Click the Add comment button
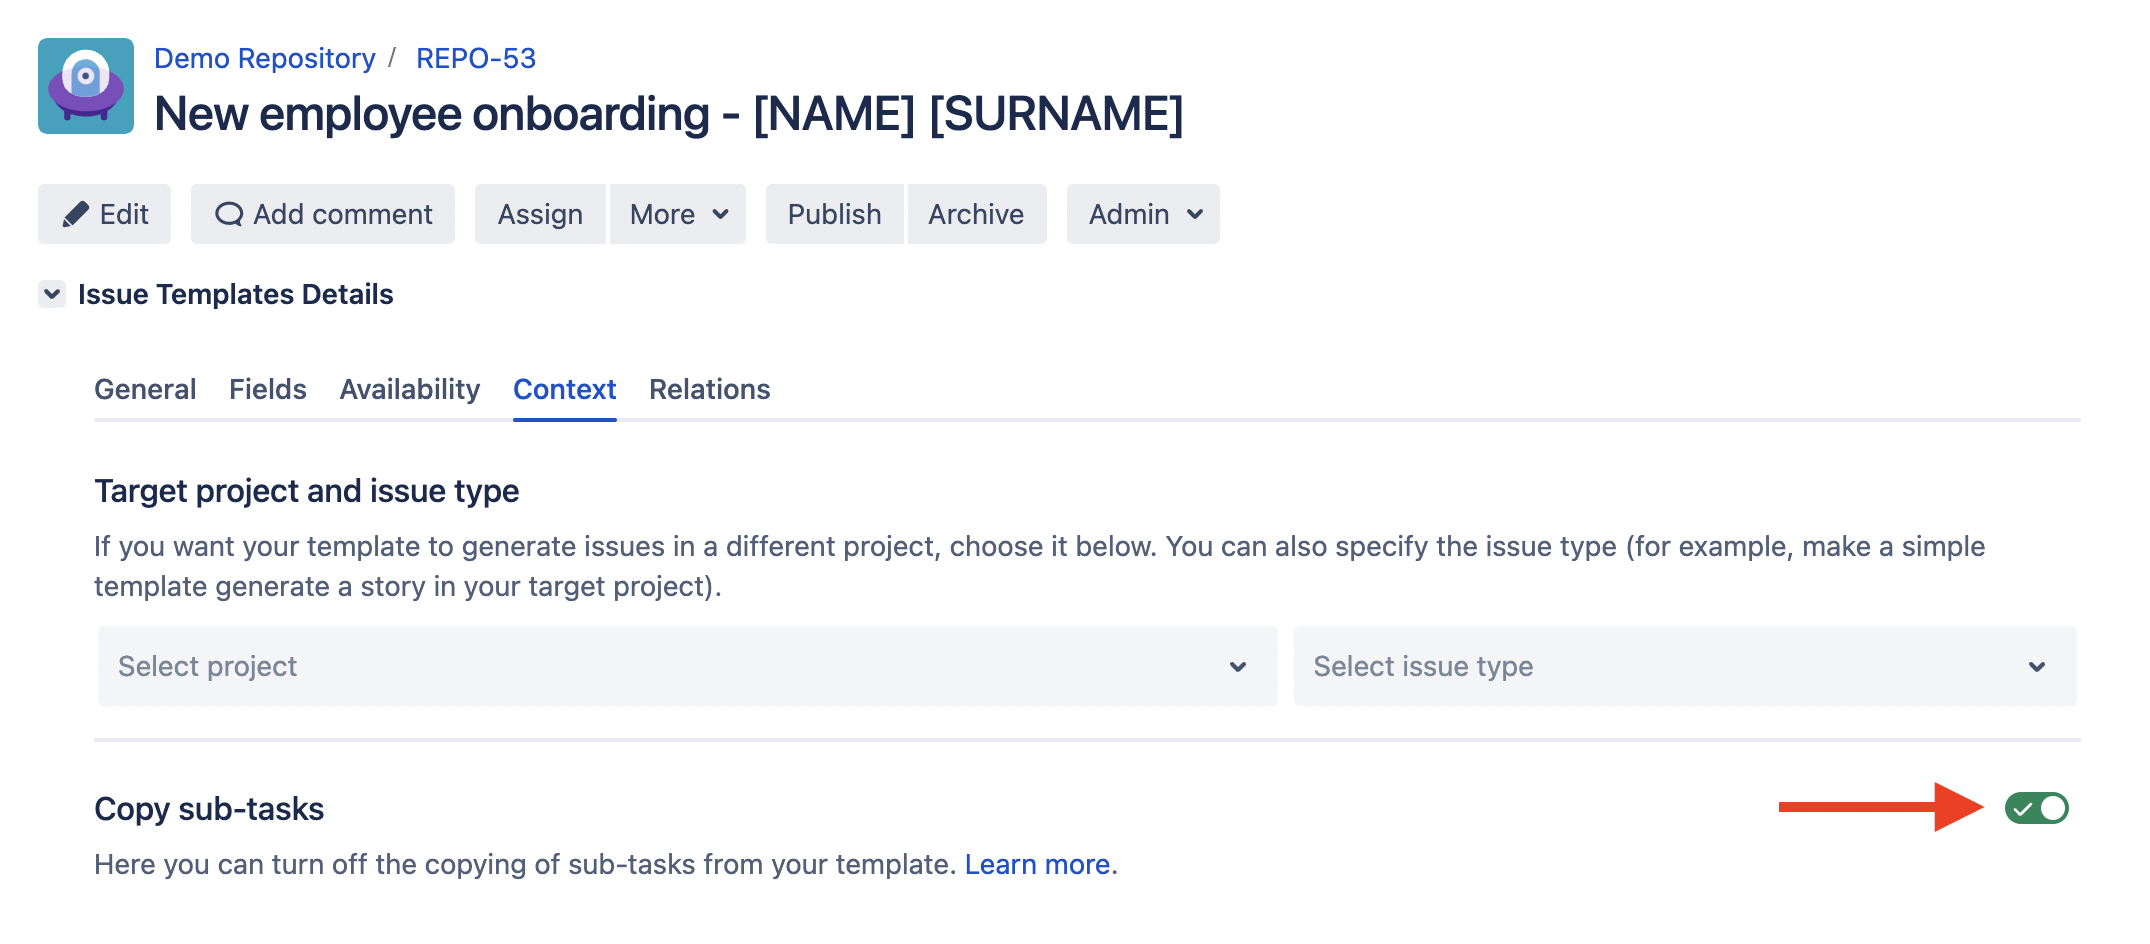The height and width of the screenshot is (944, 2150). 323,214
